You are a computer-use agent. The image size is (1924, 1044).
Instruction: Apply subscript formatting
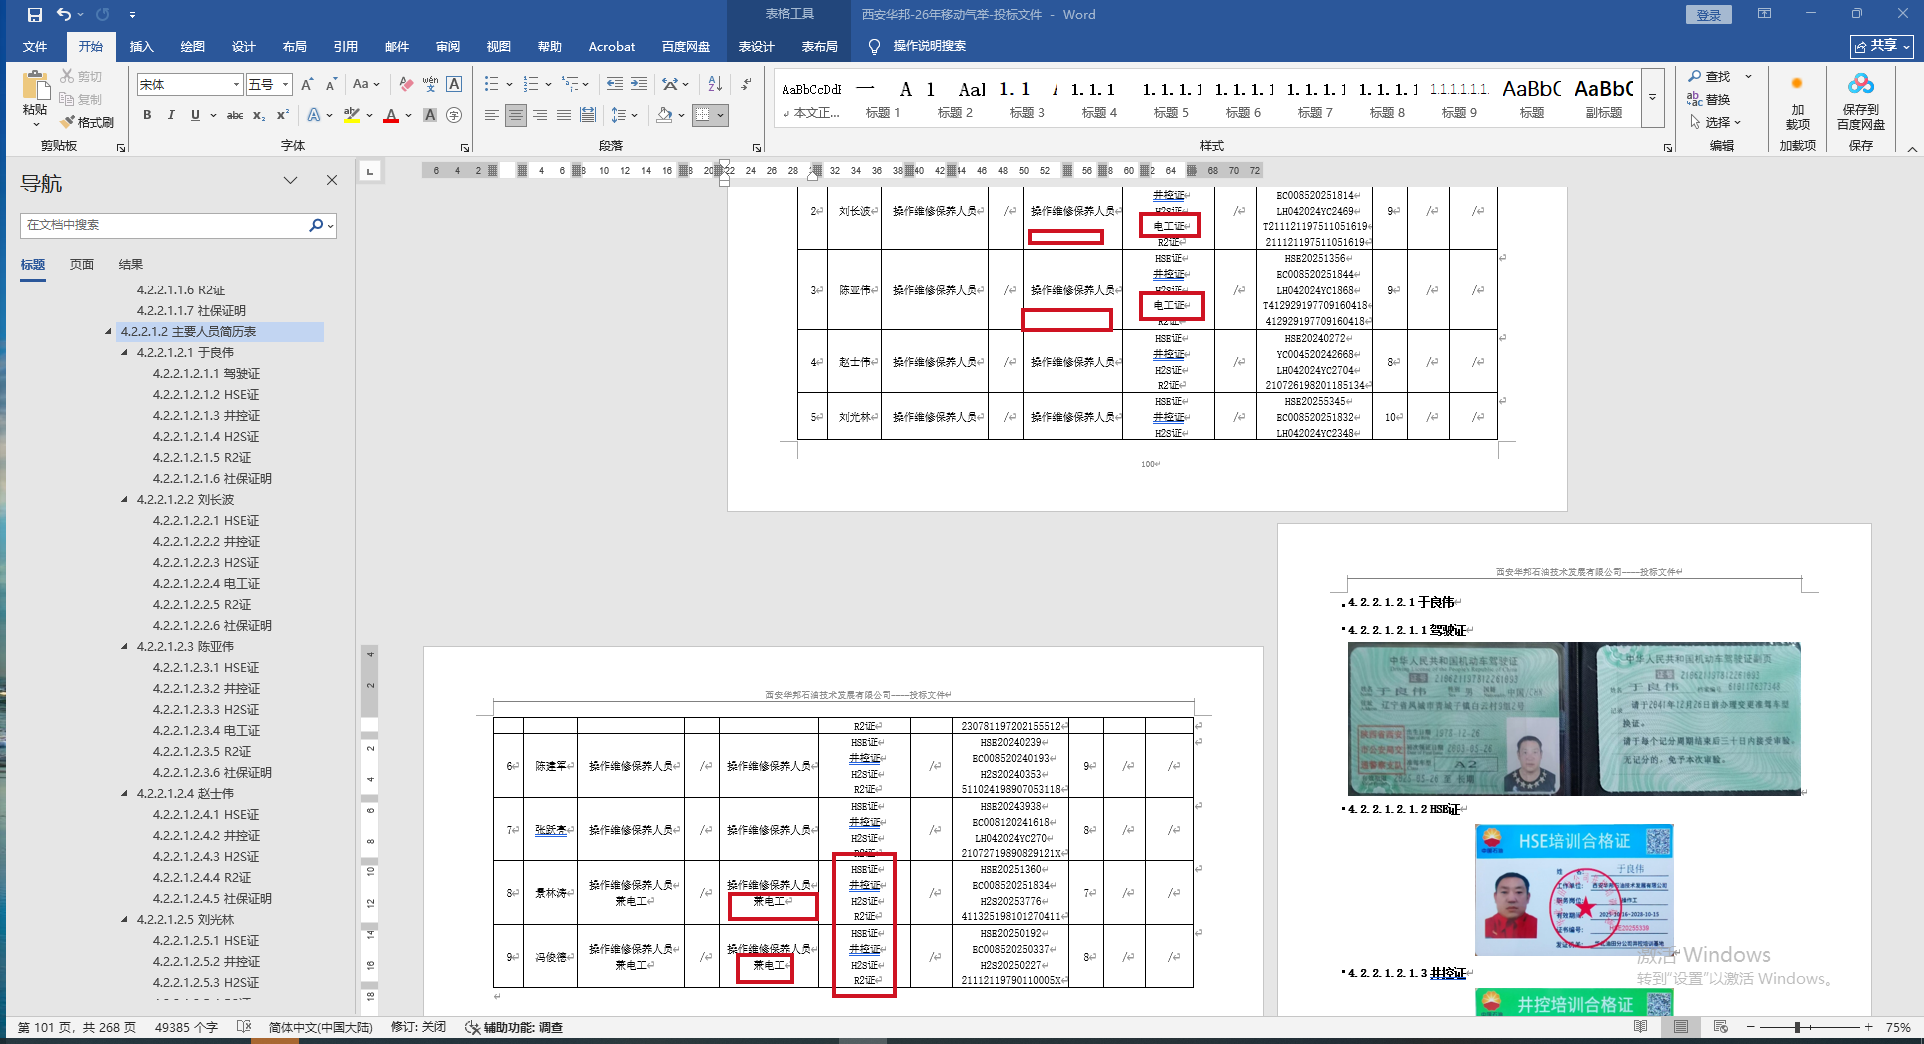259,115
